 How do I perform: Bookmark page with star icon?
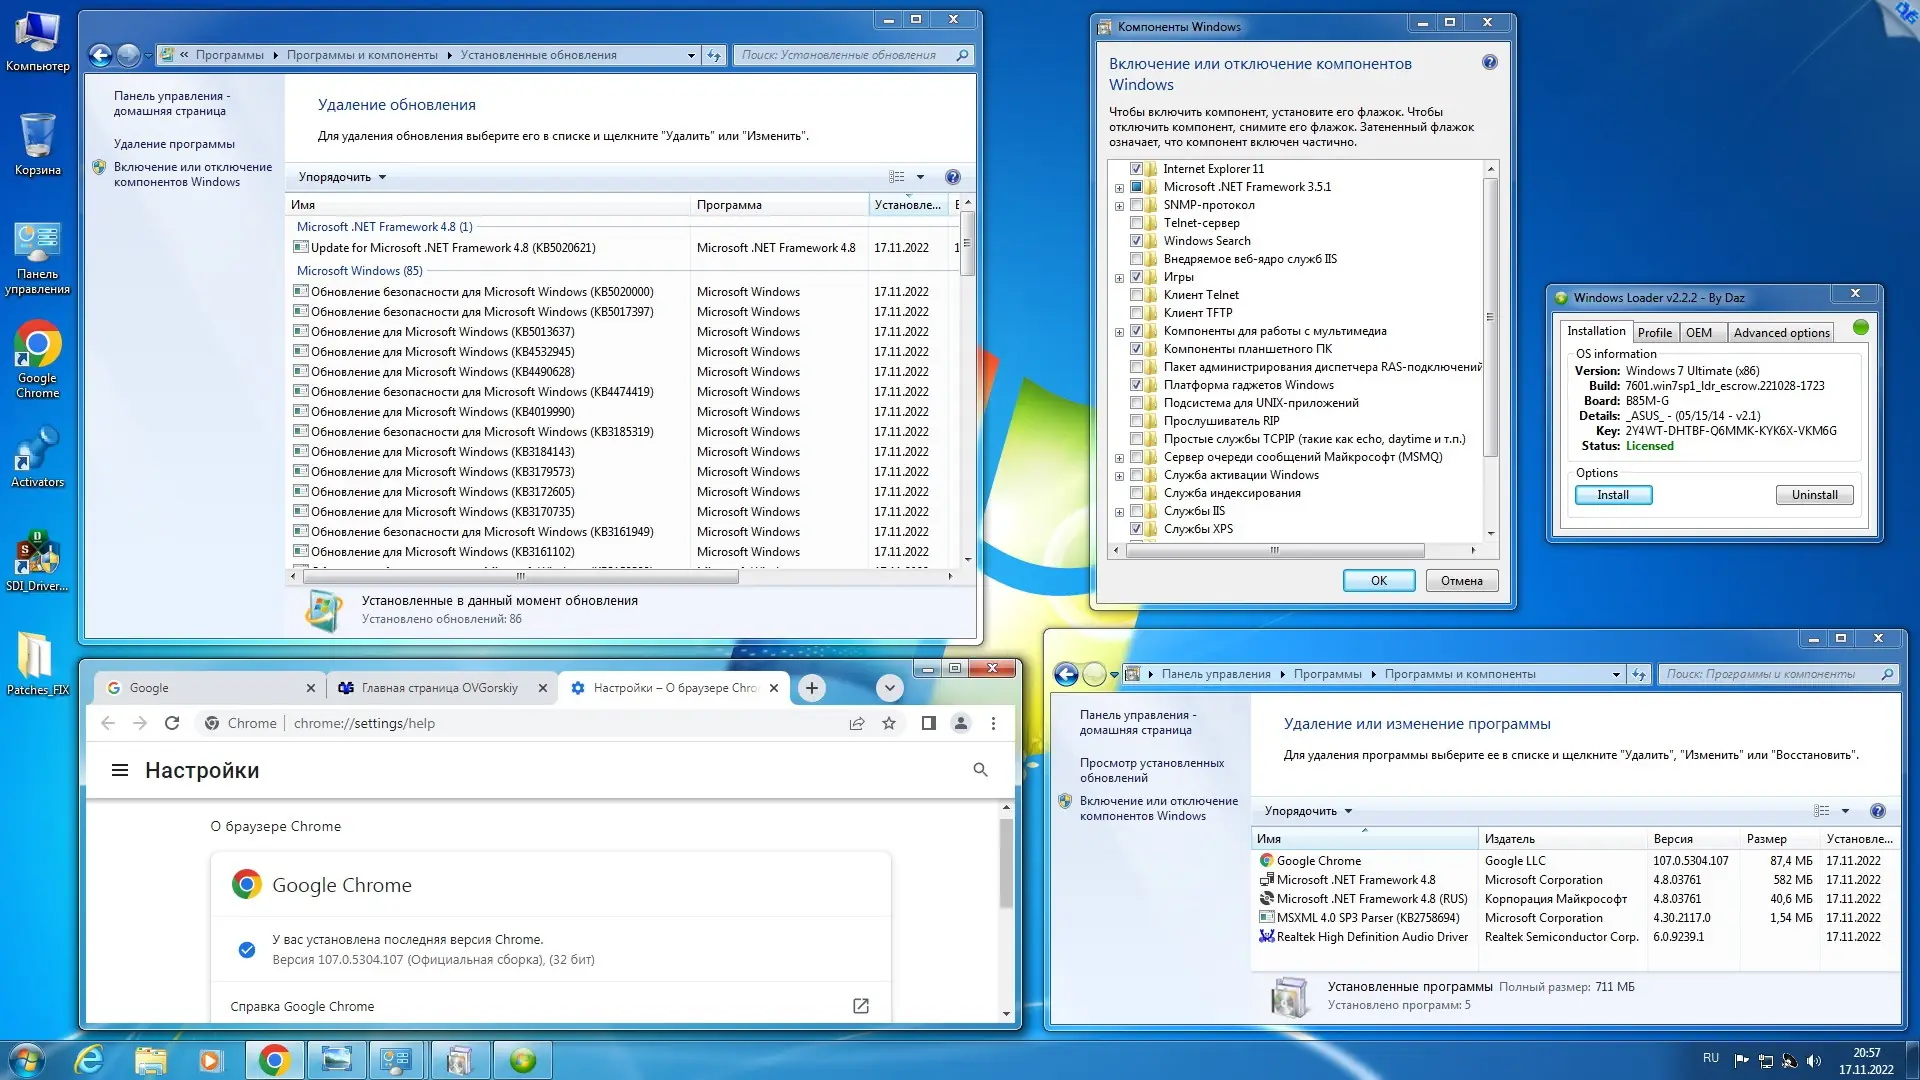point(889,723)
